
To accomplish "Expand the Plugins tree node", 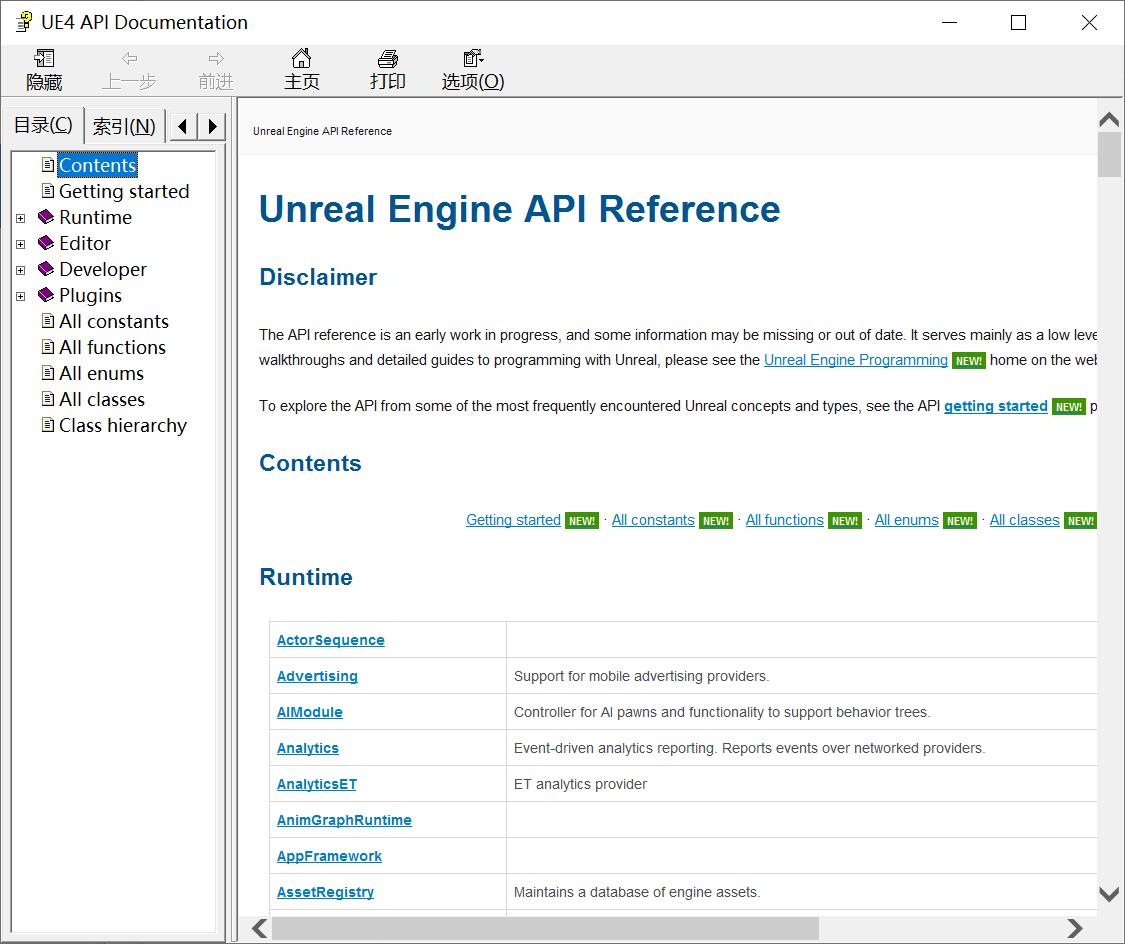I will (x=21, y=296).
